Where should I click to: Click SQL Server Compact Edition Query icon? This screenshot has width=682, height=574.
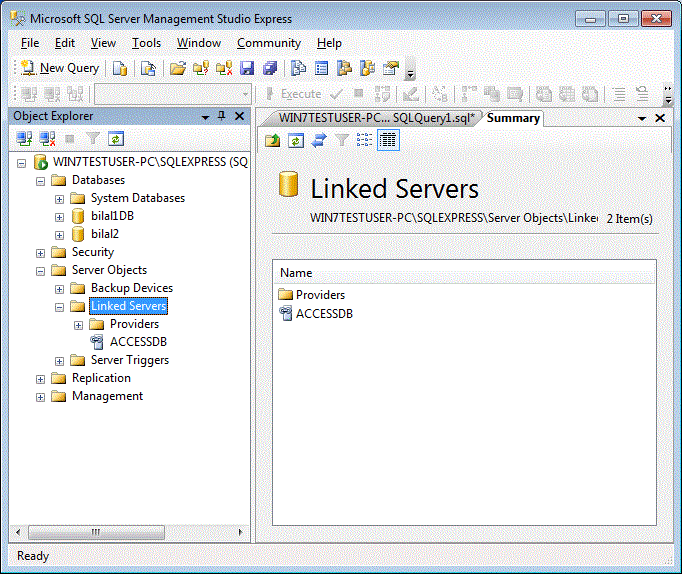point(148,68)
